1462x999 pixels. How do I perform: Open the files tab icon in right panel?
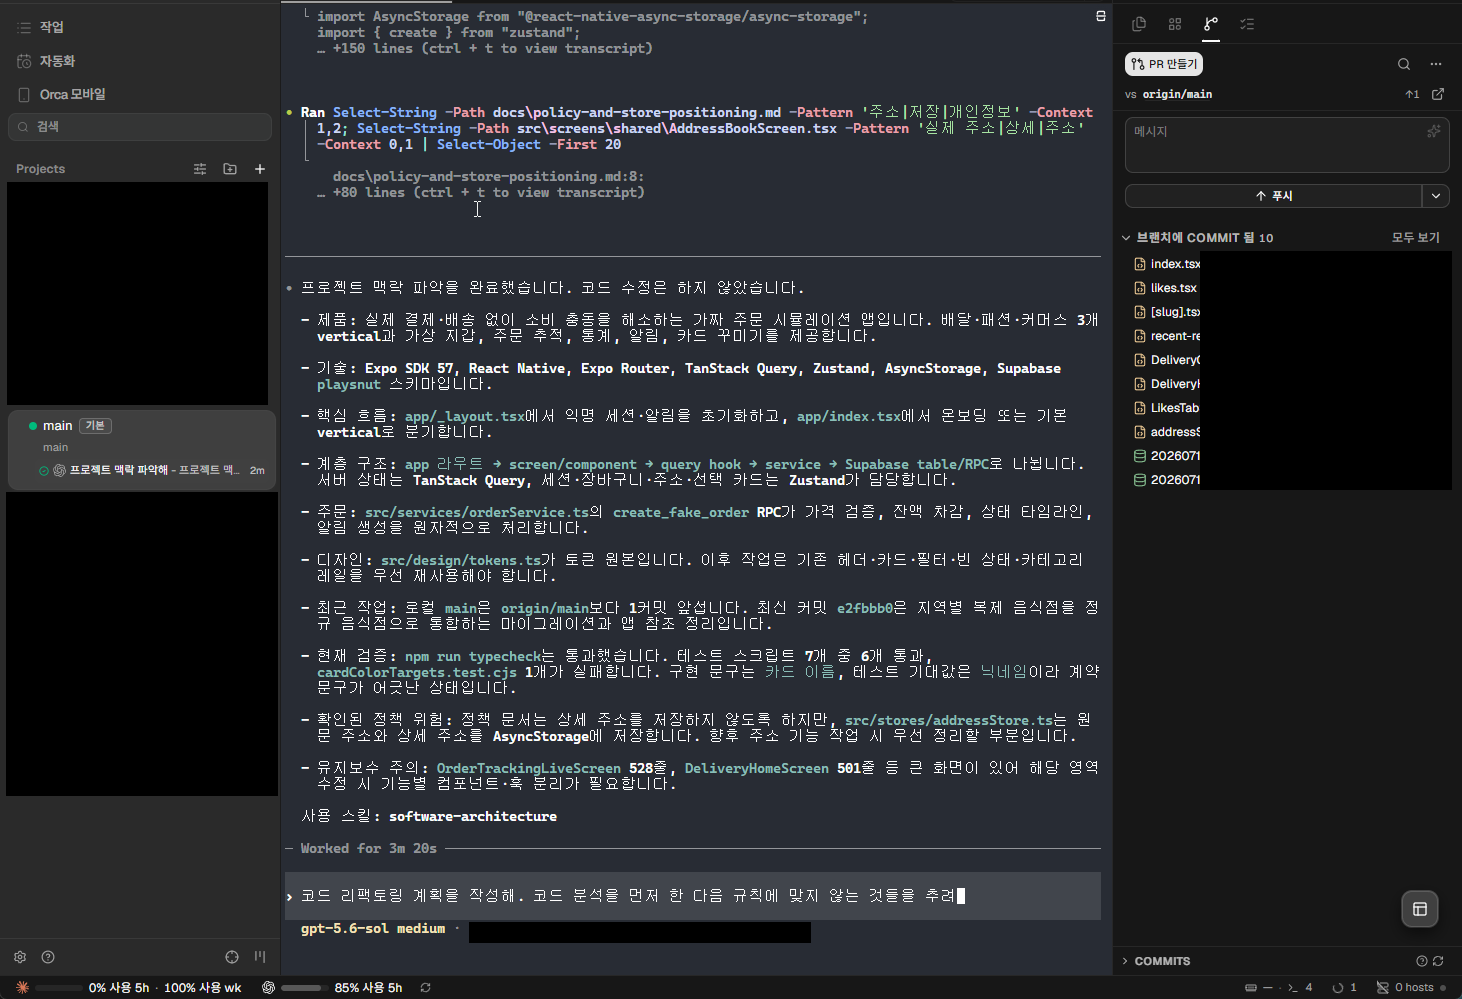coord(1139,24)
